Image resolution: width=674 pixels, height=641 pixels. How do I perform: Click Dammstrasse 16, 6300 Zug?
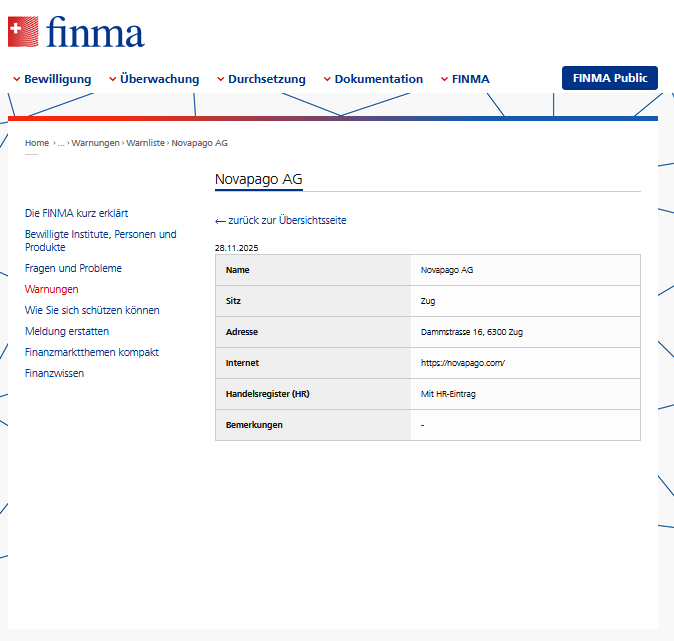(472, 332)
